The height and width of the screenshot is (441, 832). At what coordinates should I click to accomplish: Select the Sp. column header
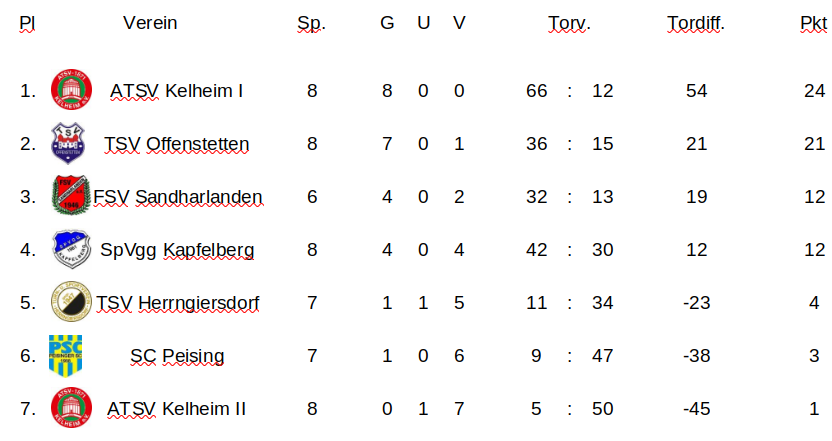click(x=312, y=23)
